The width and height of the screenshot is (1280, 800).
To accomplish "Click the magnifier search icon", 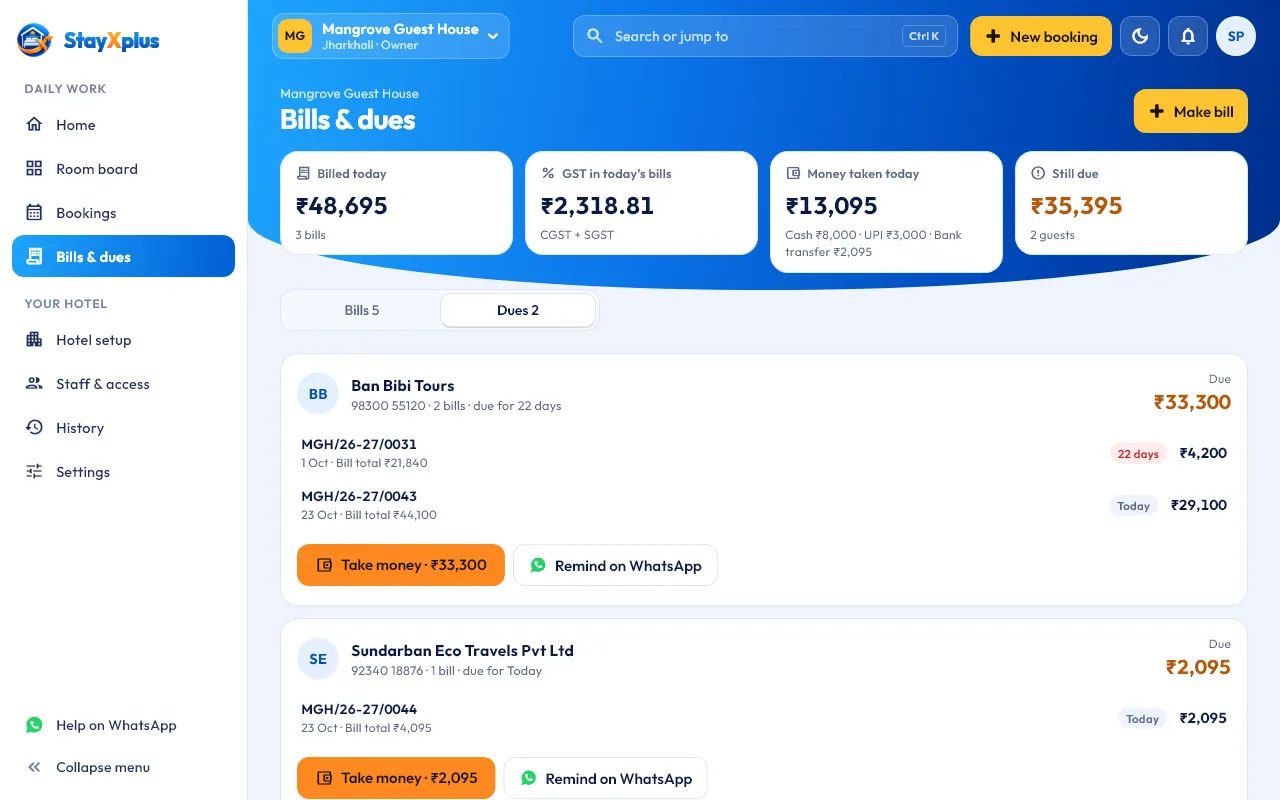I will [x=594, y=36].
